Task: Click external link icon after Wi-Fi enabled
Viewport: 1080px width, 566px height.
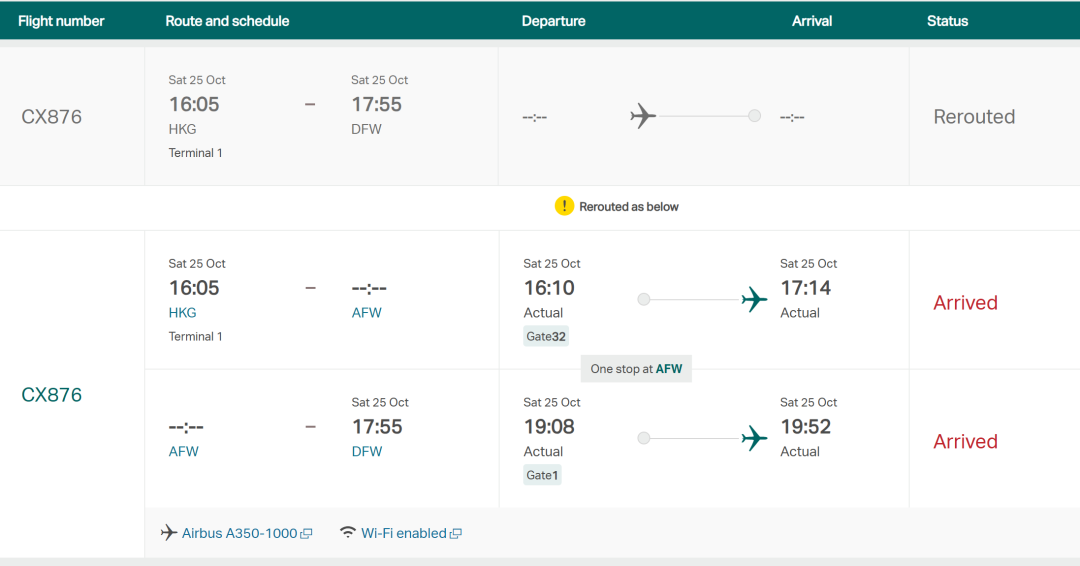Action: (x=456, y=534)
